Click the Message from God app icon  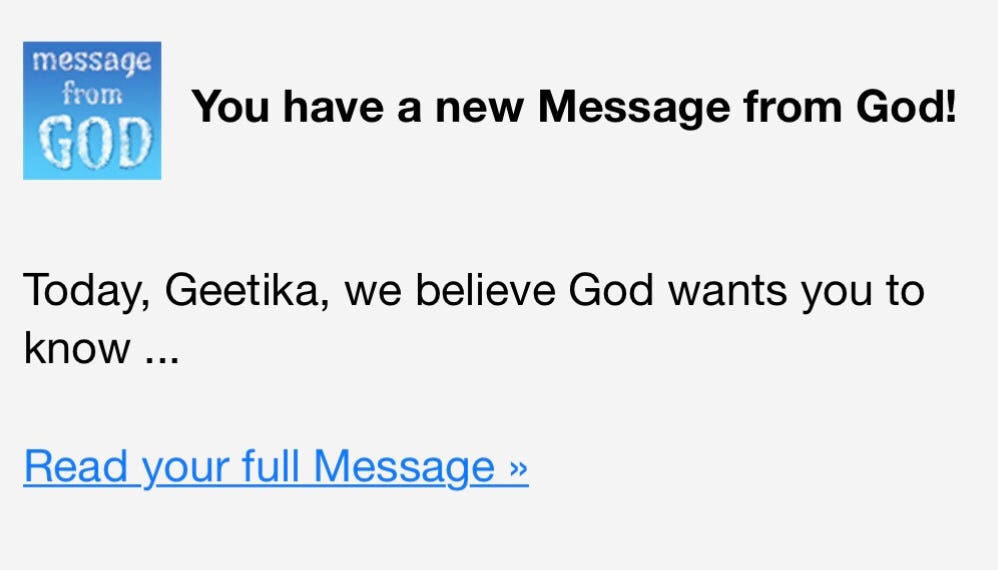click(x=92, y=111)
